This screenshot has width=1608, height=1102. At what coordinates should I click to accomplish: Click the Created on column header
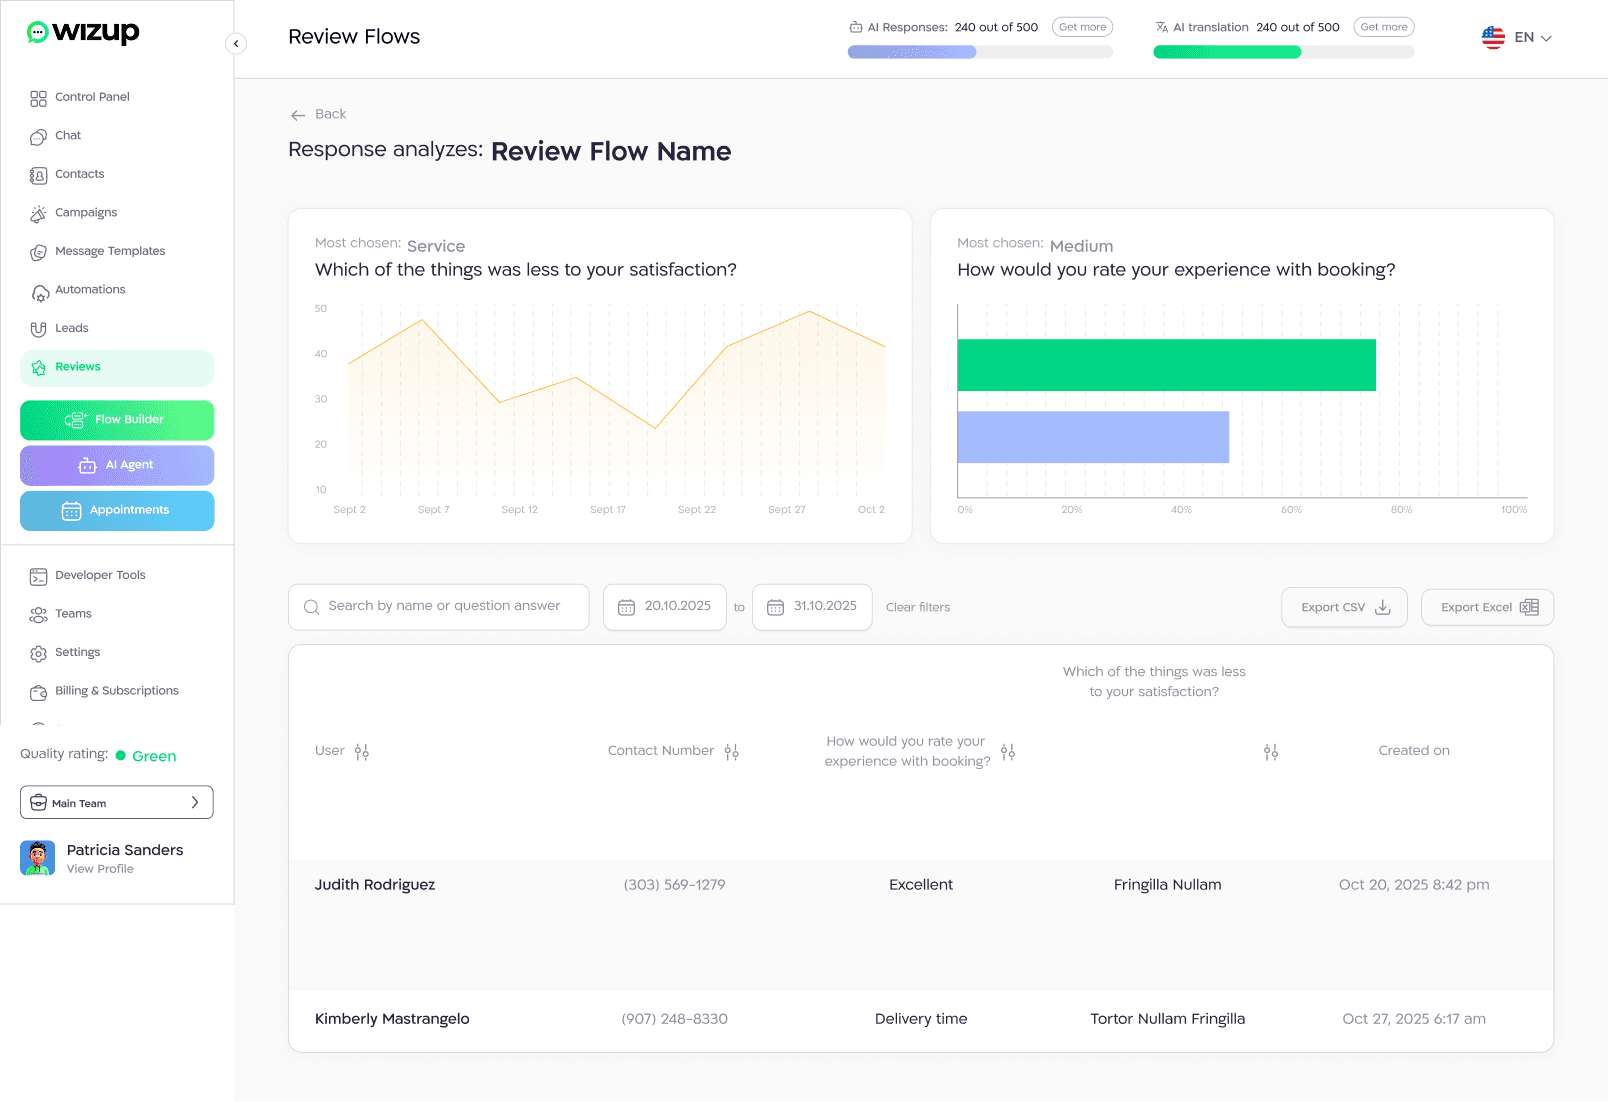(x=1414, y=751)
